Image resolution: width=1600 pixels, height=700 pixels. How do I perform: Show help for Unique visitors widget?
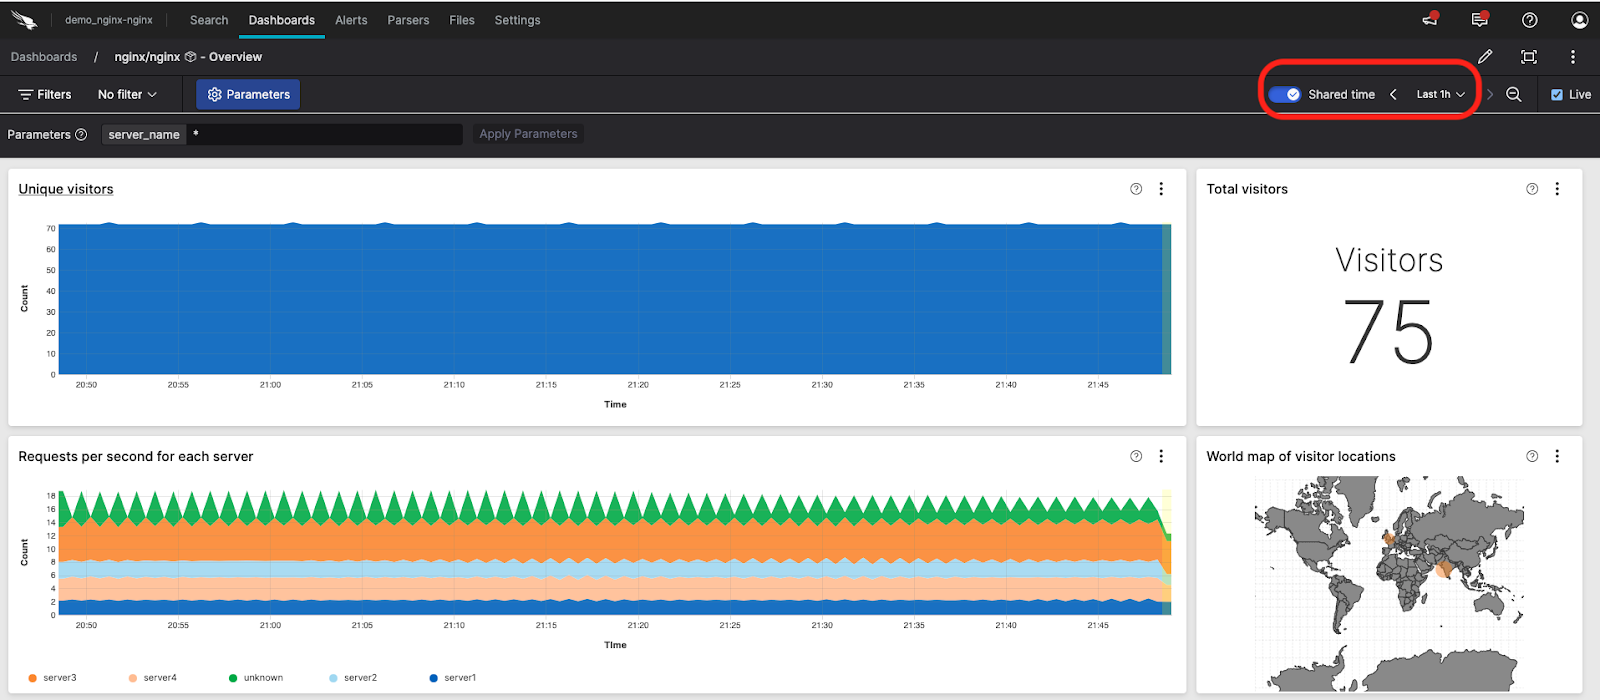tap(1136, 189)
